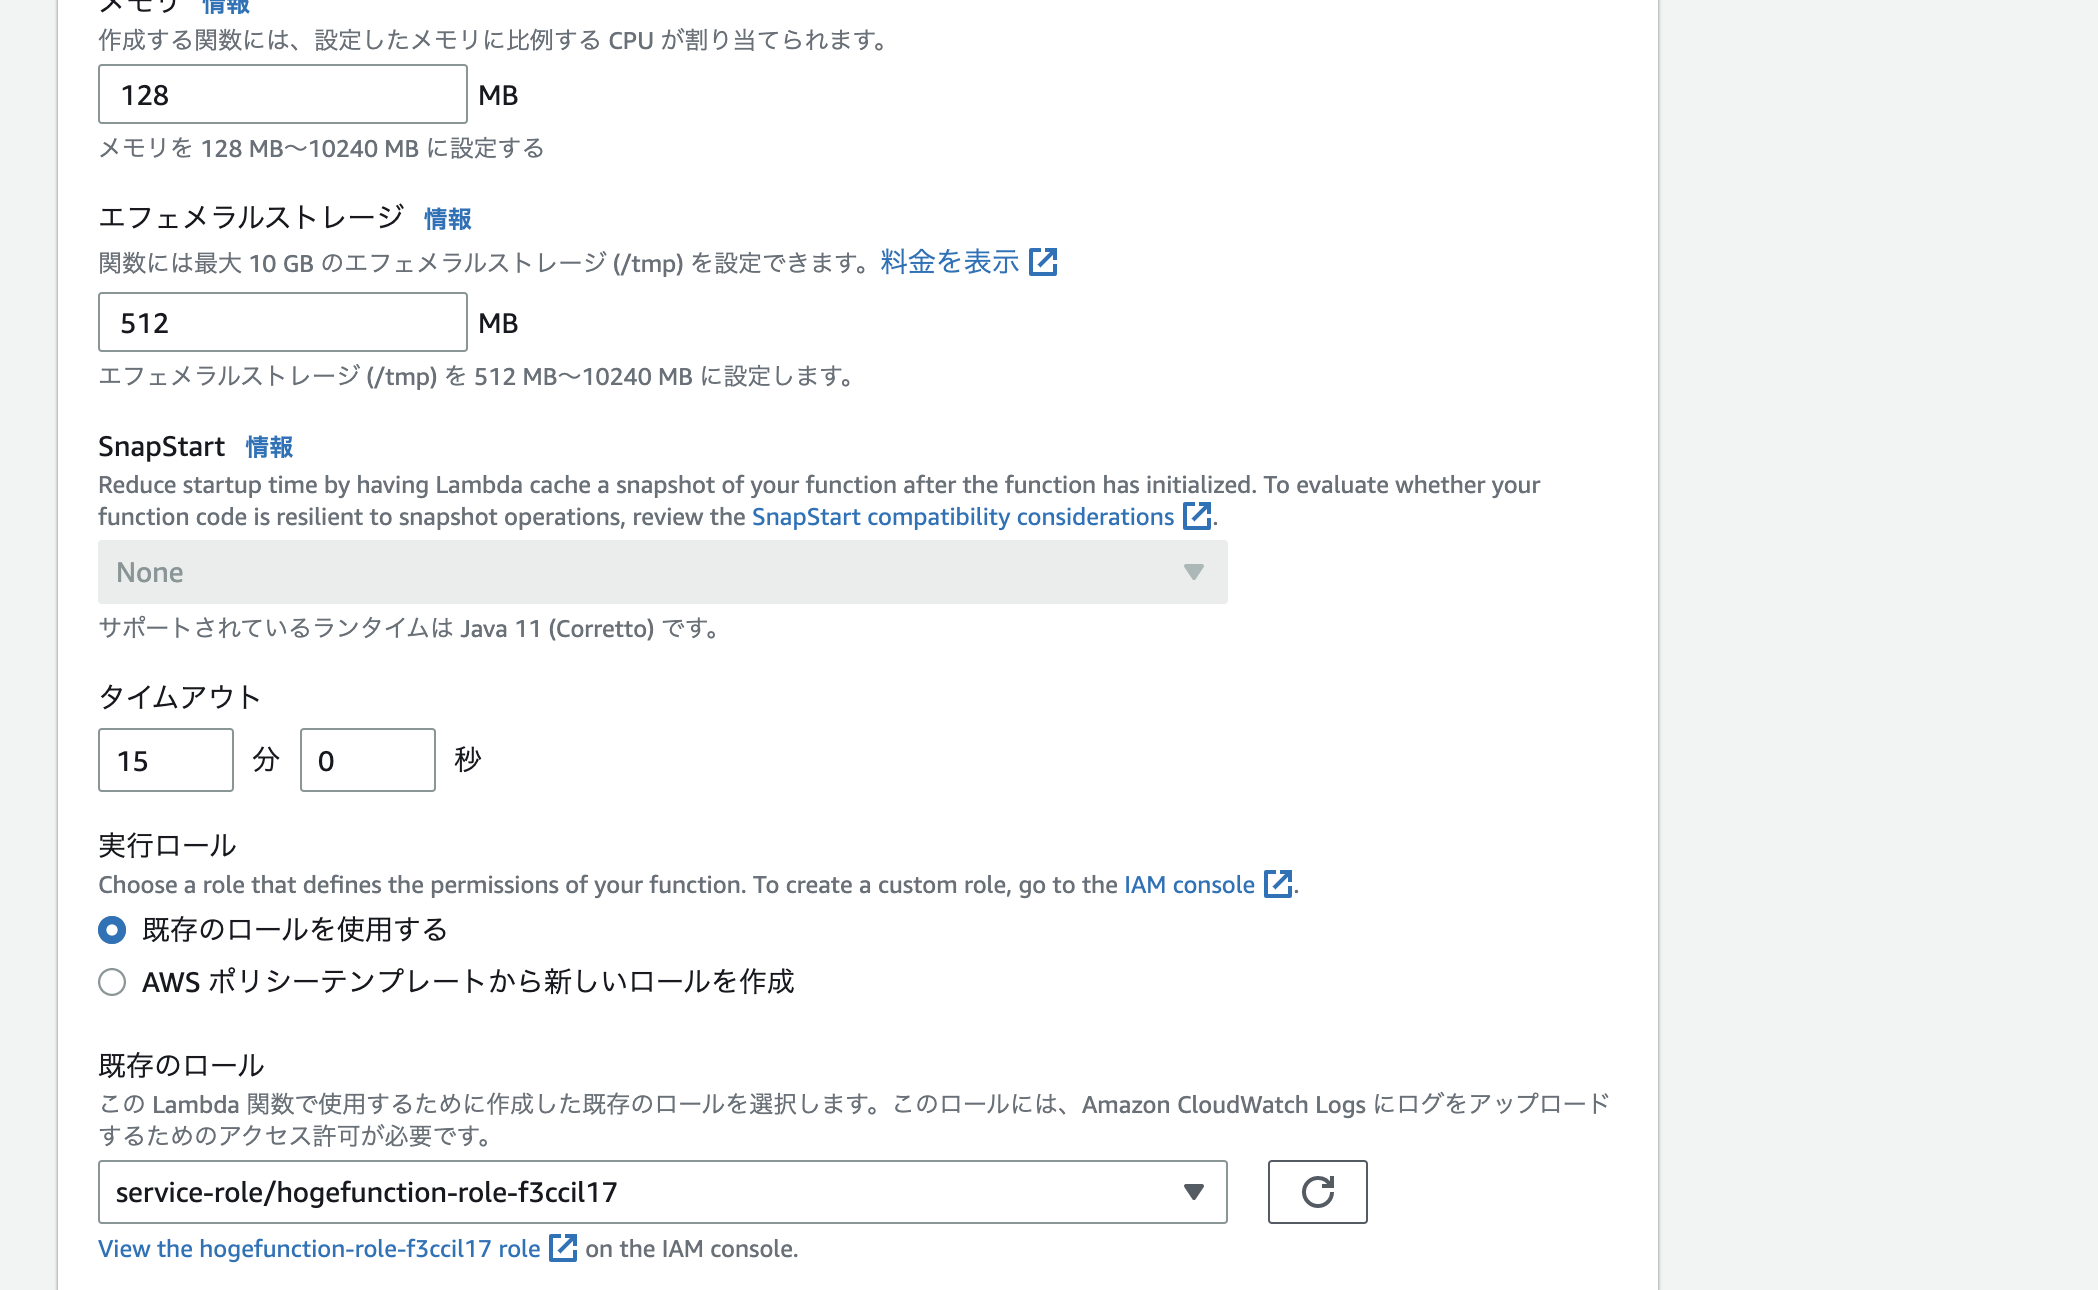This screenshot has height=1290, width=2098.
Task: Click the 料金を表示 external link icon
Action: (1046, 261)
